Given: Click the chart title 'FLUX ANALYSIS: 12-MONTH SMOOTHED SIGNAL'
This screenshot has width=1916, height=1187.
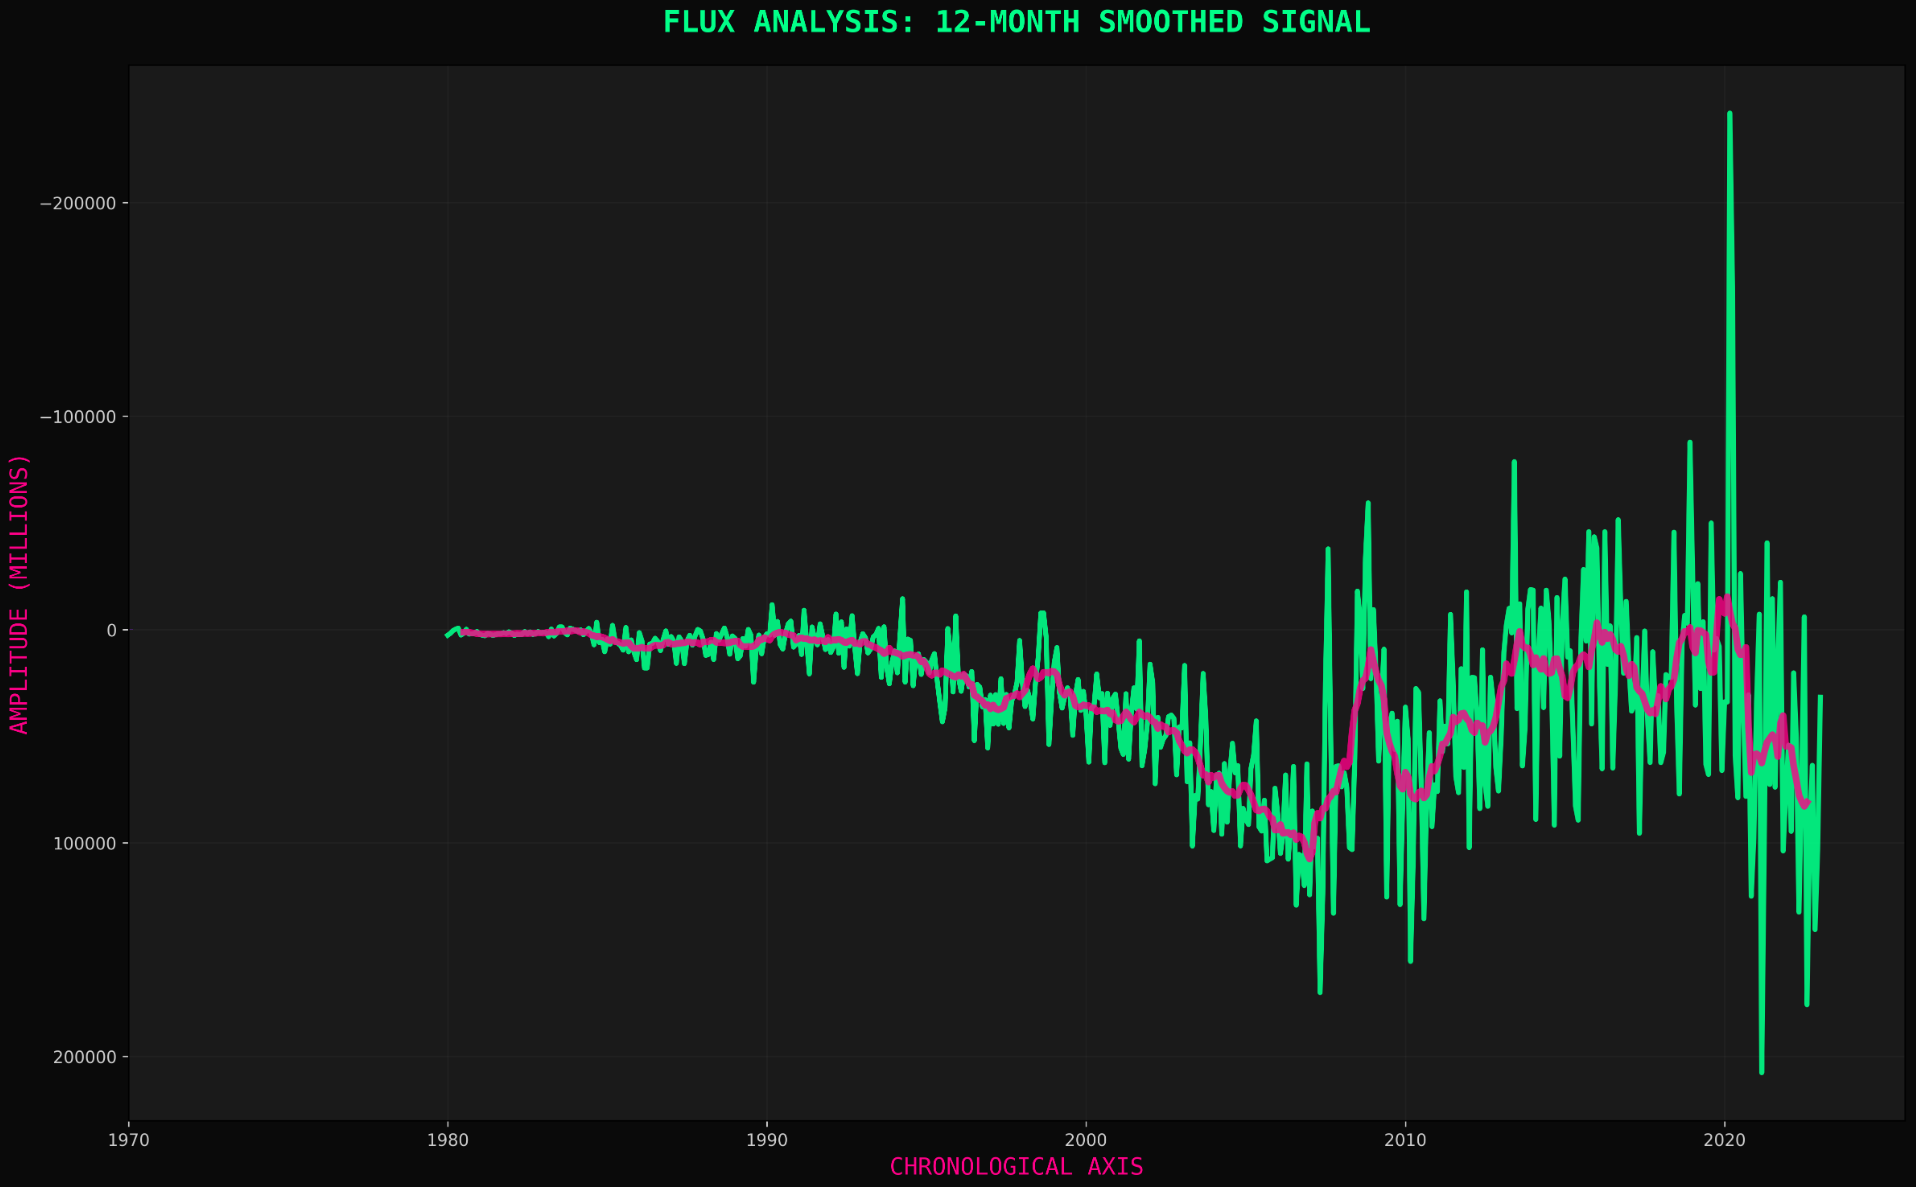Looking at the screenshot, I should [x=1016, y=22].
